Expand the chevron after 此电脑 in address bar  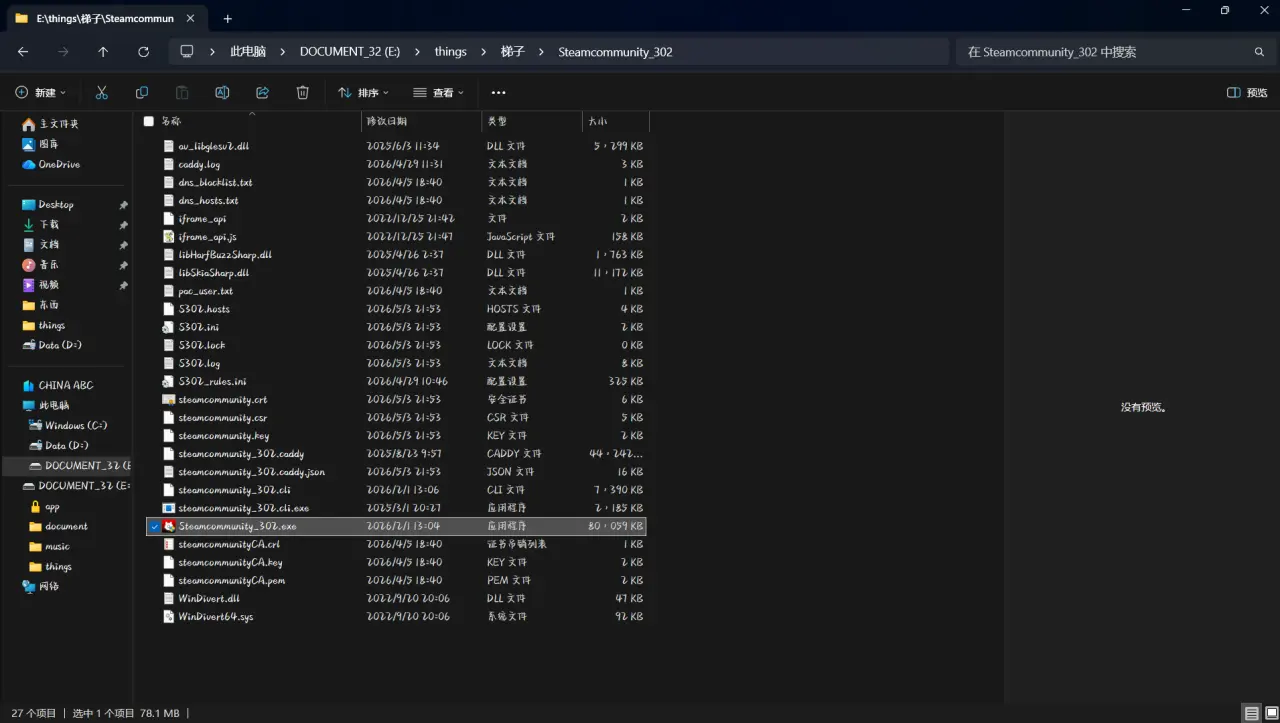(283, 52)
